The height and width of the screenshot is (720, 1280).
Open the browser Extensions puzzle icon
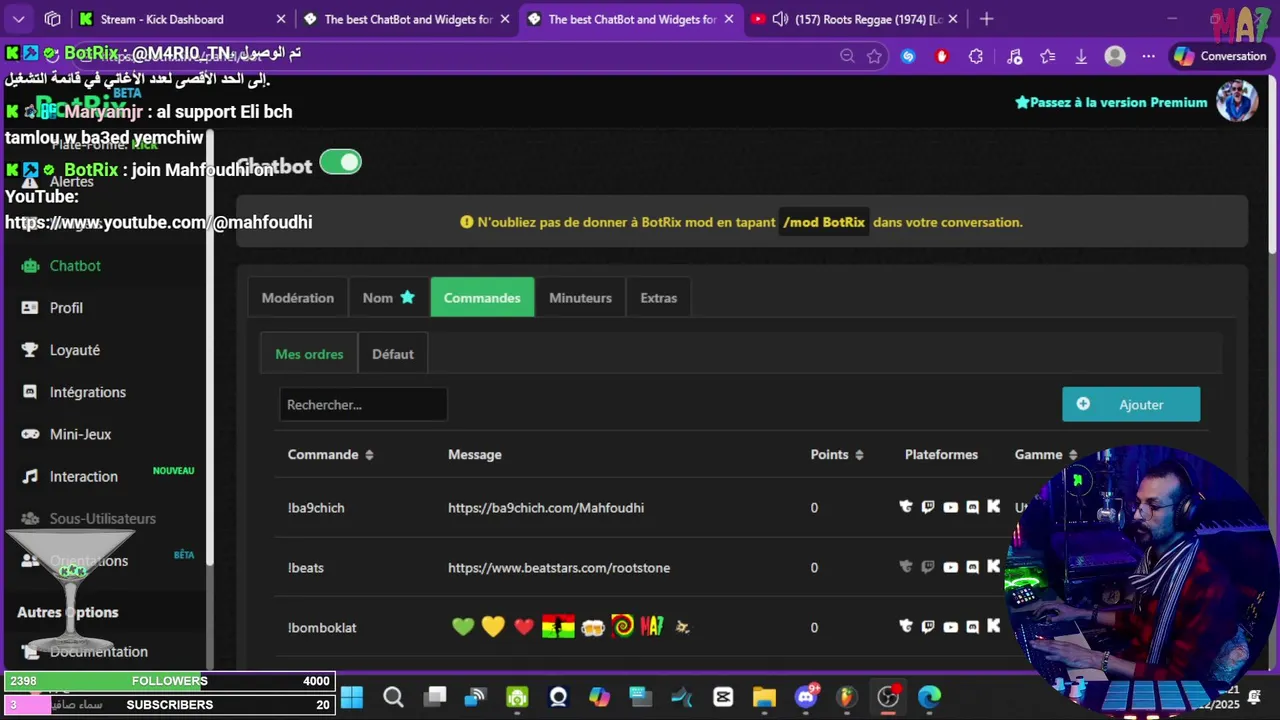coord(976,56)
